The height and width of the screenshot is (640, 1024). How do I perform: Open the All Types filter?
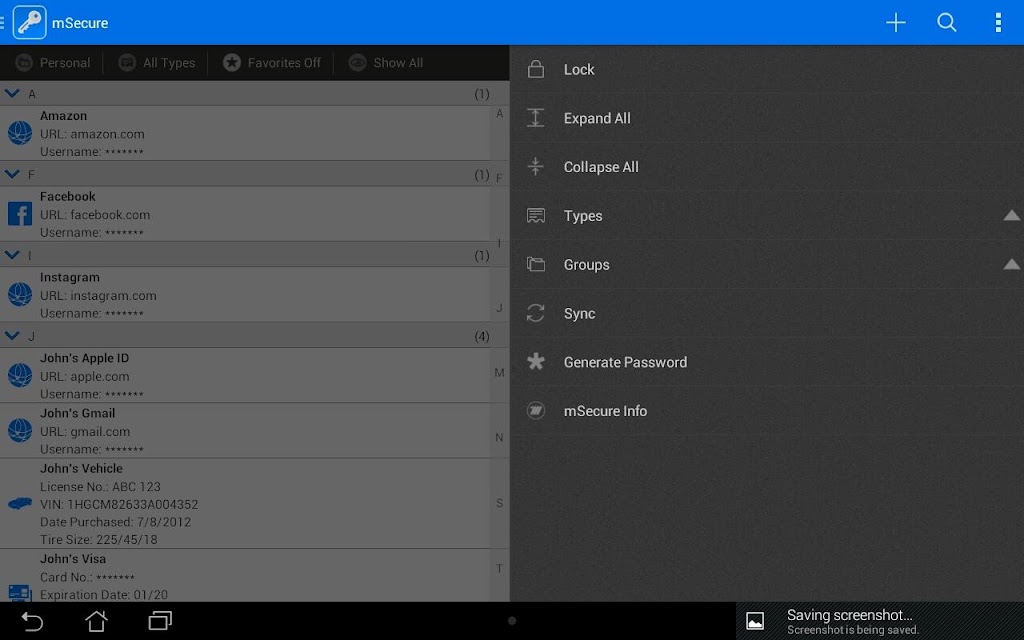(157, 63)
